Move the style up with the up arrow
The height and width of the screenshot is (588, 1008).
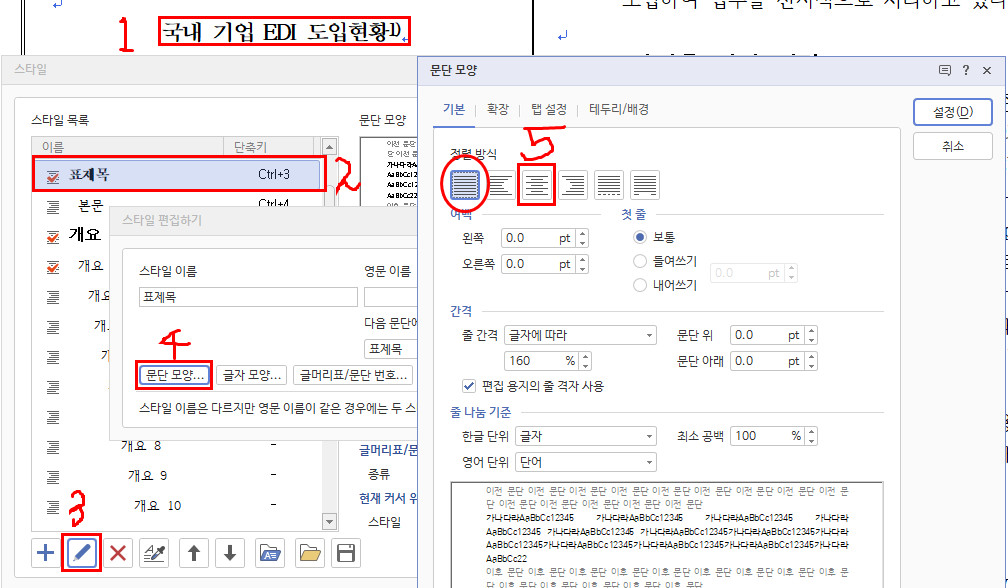[x=194, y=553]
